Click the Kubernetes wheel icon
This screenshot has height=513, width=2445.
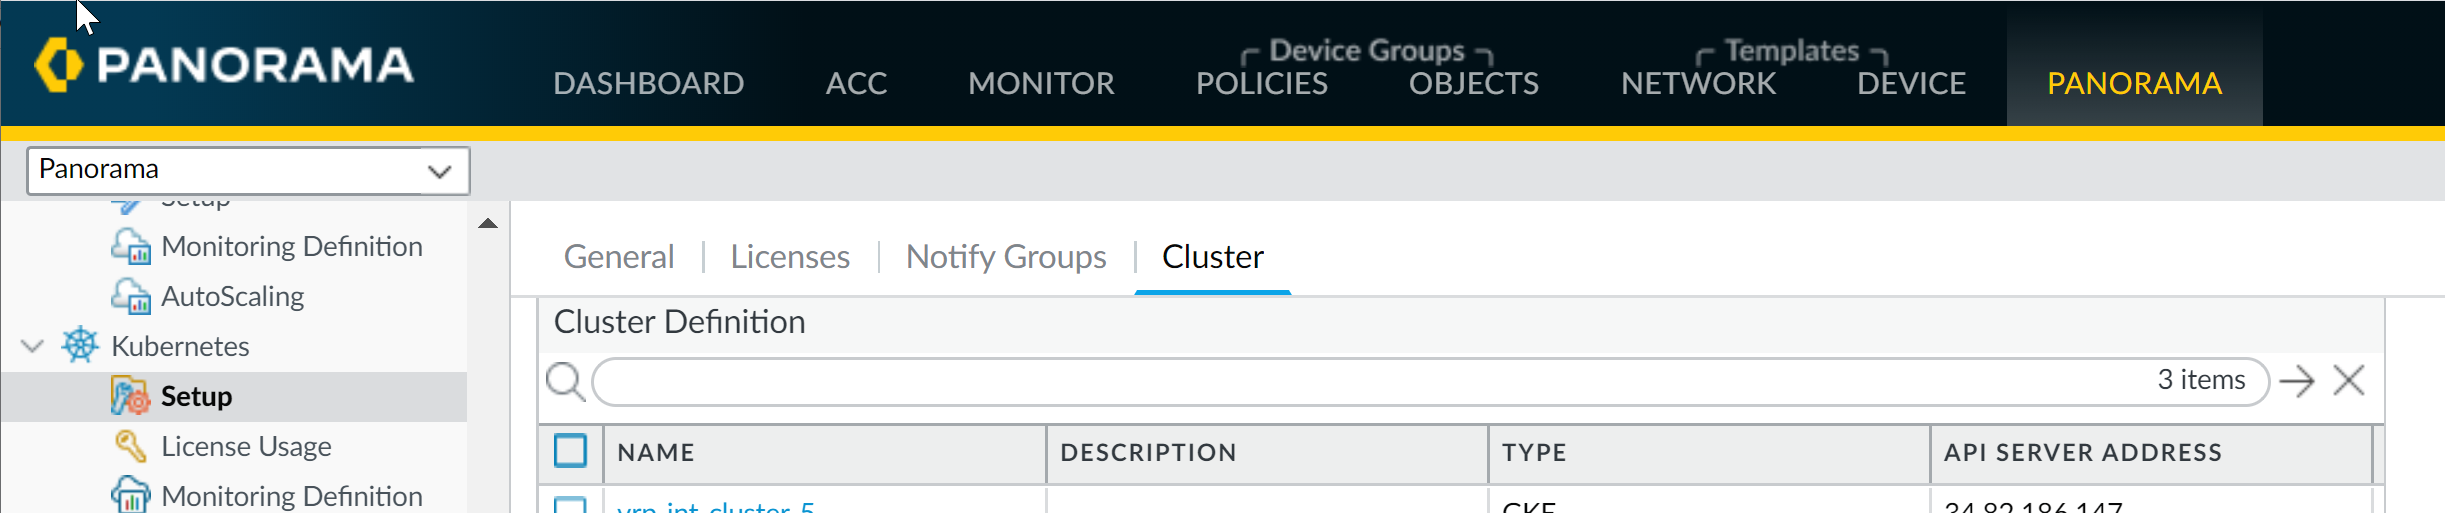pyautogui.click(x=80, y=345)
